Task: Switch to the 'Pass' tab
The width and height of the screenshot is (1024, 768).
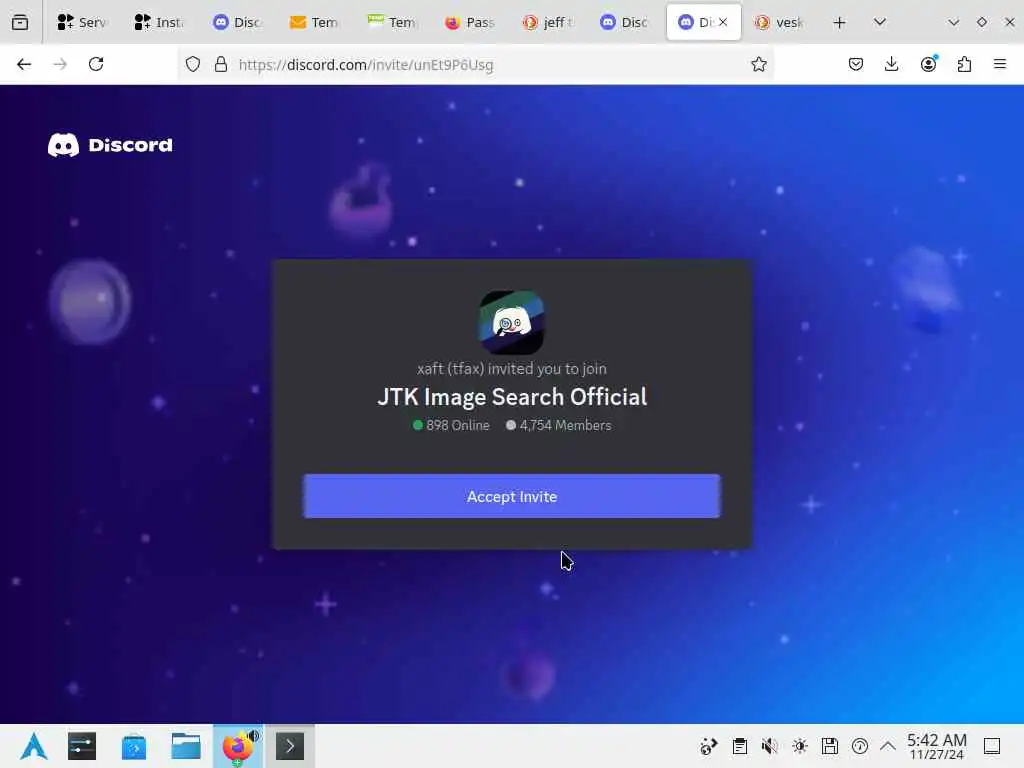Action: (470, 22)
